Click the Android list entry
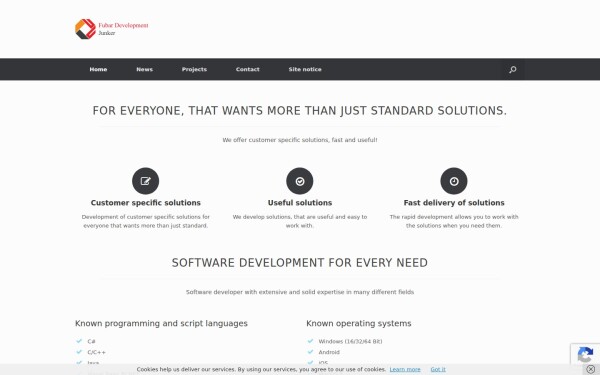The width and height of the screenshot is (600, 375). click(x=329, y=352)
